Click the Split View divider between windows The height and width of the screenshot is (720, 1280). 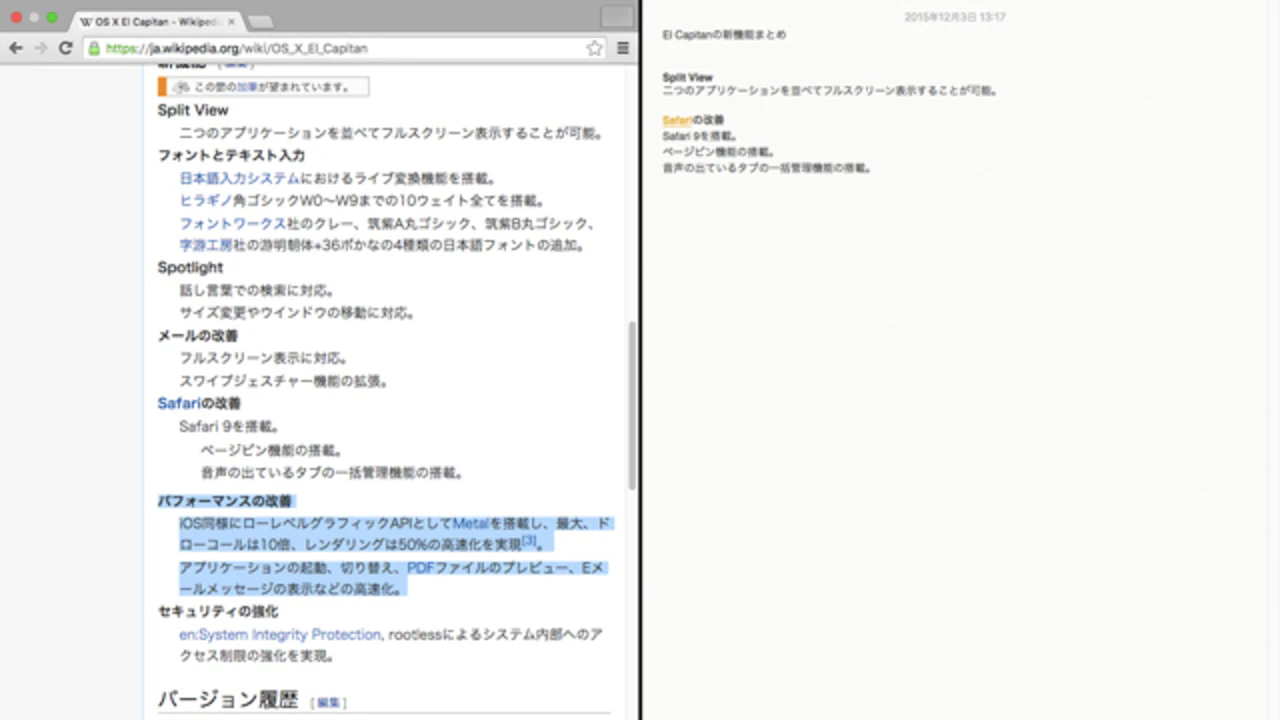point(640,360)
